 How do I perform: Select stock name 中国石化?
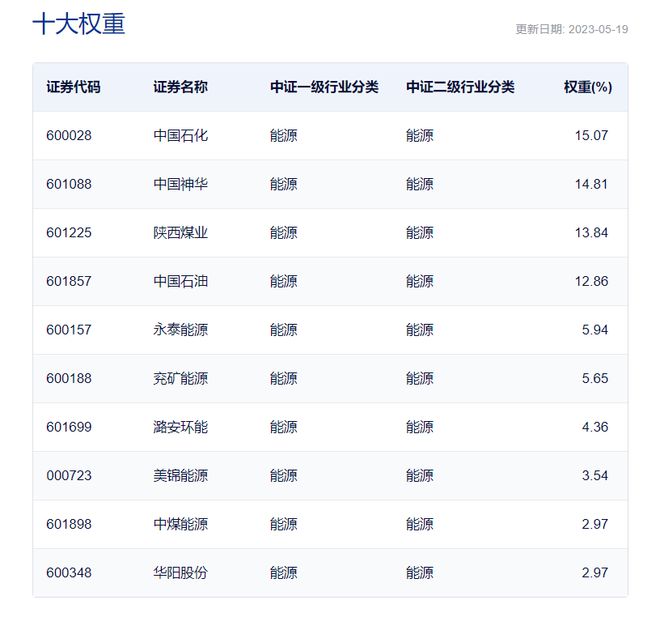pos(180,136)
